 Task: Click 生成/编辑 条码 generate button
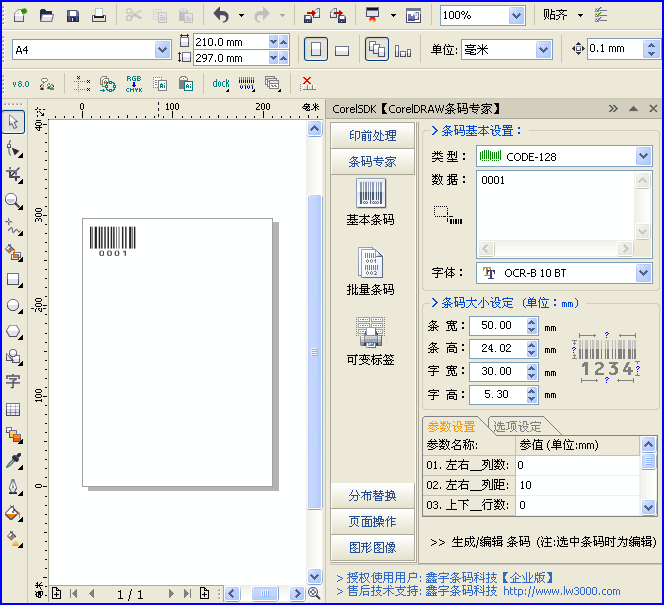(543, 542)
